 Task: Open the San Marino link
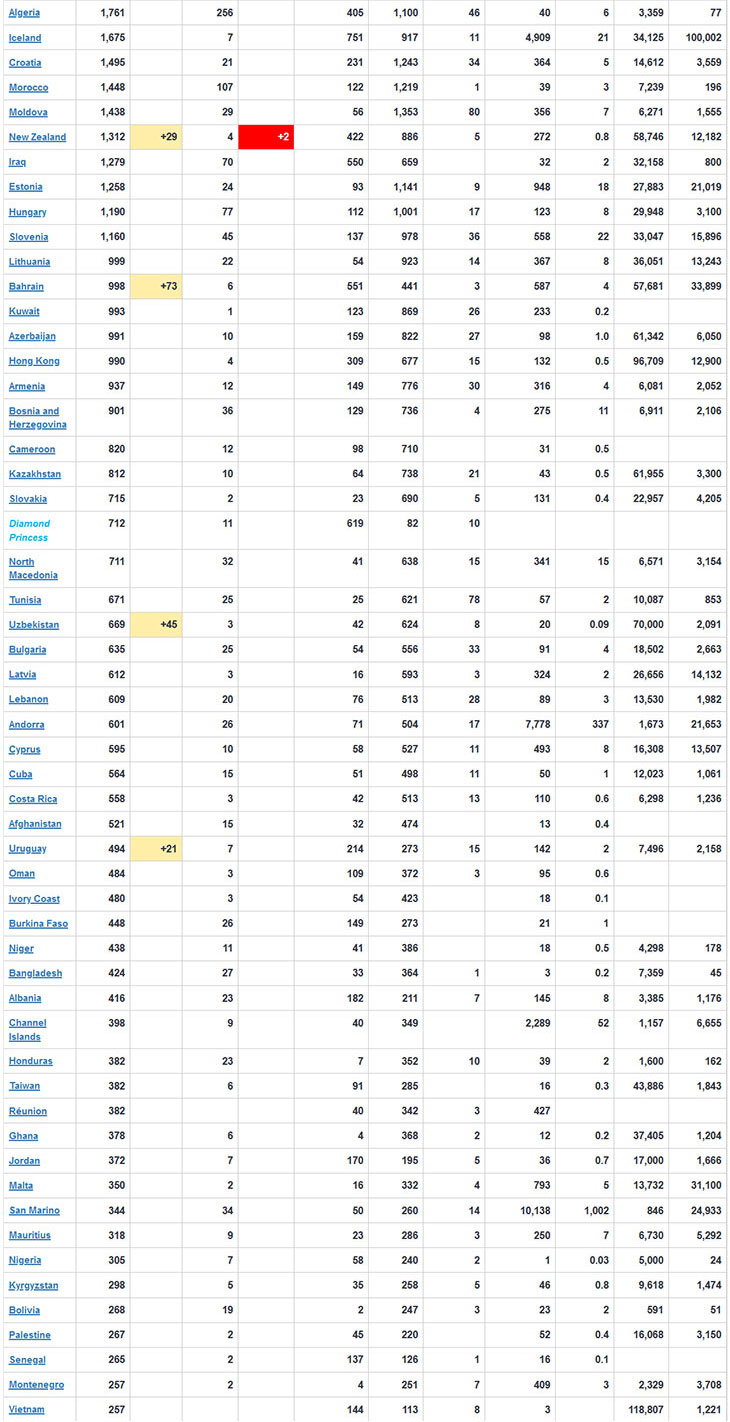point(34,1210)
